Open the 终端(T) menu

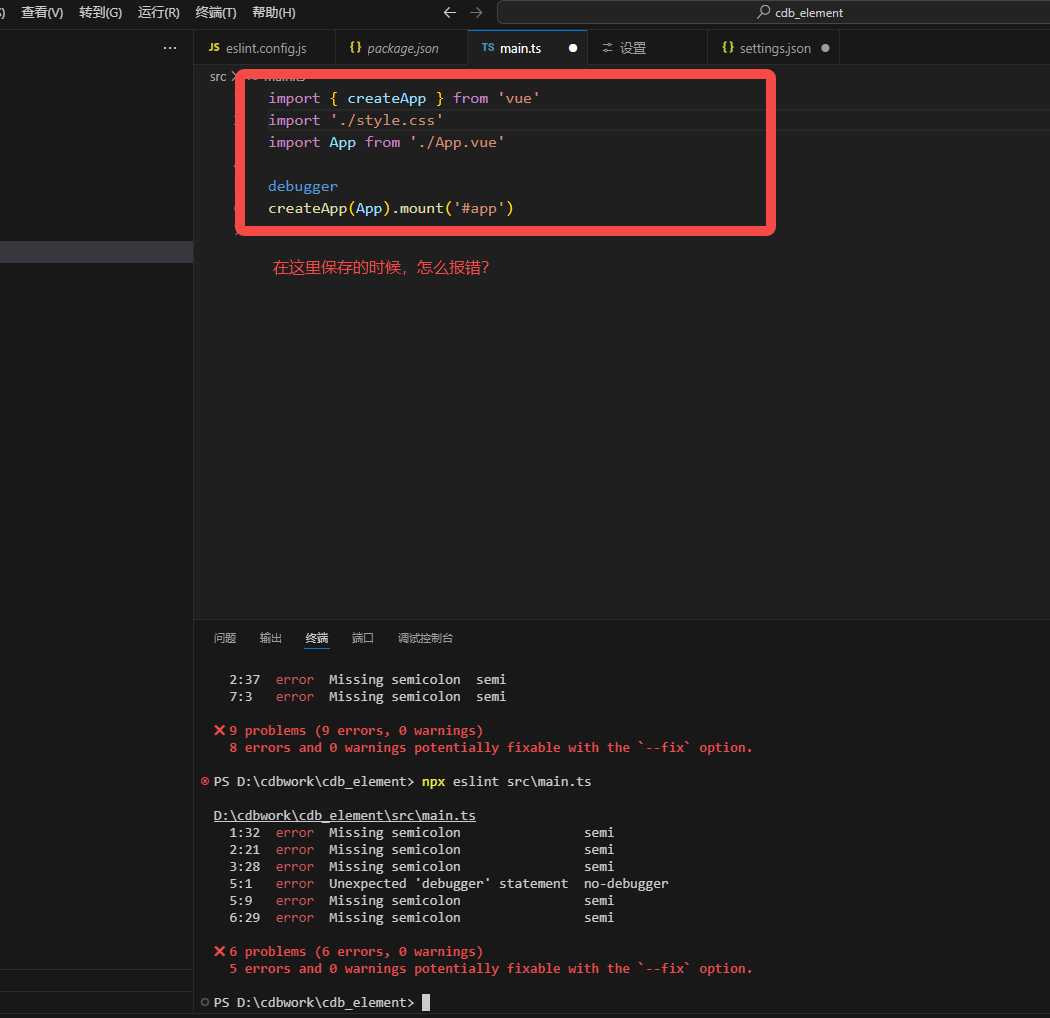216,13
